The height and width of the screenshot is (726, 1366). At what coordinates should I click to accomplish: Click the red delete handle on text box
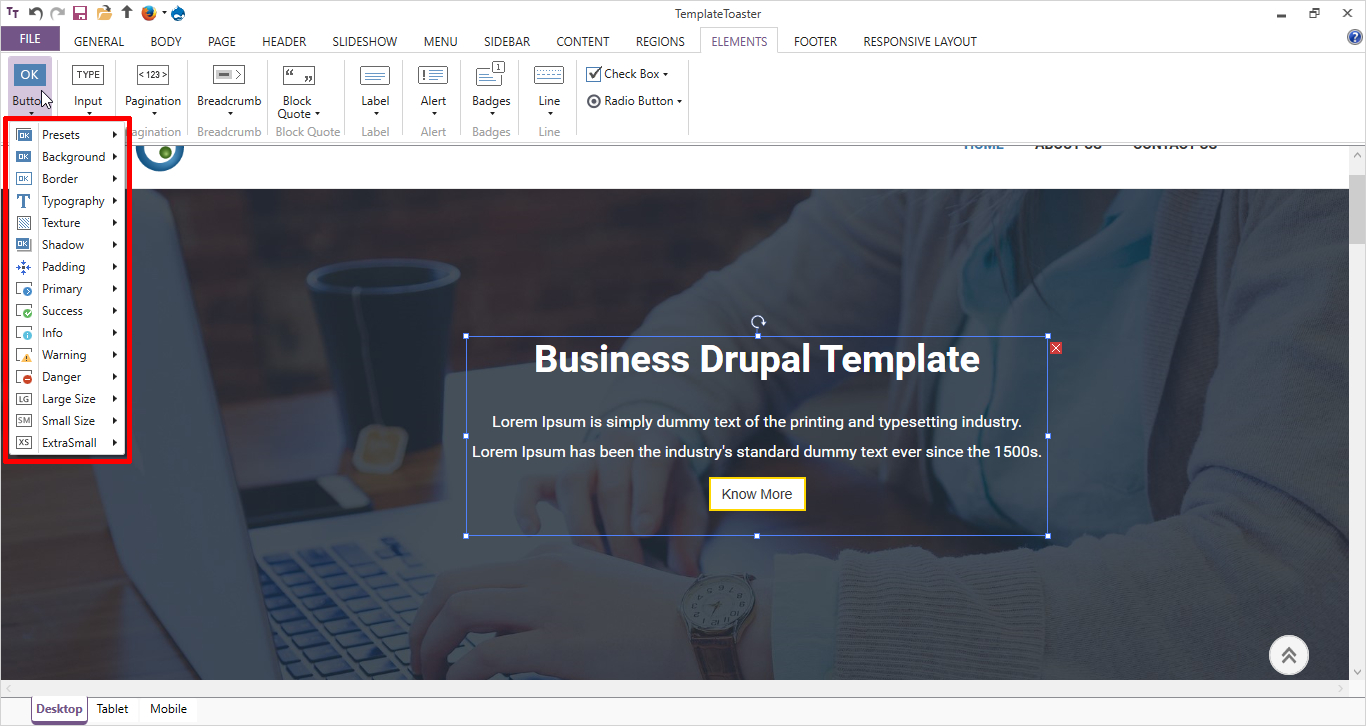(x=1056, y=348)
